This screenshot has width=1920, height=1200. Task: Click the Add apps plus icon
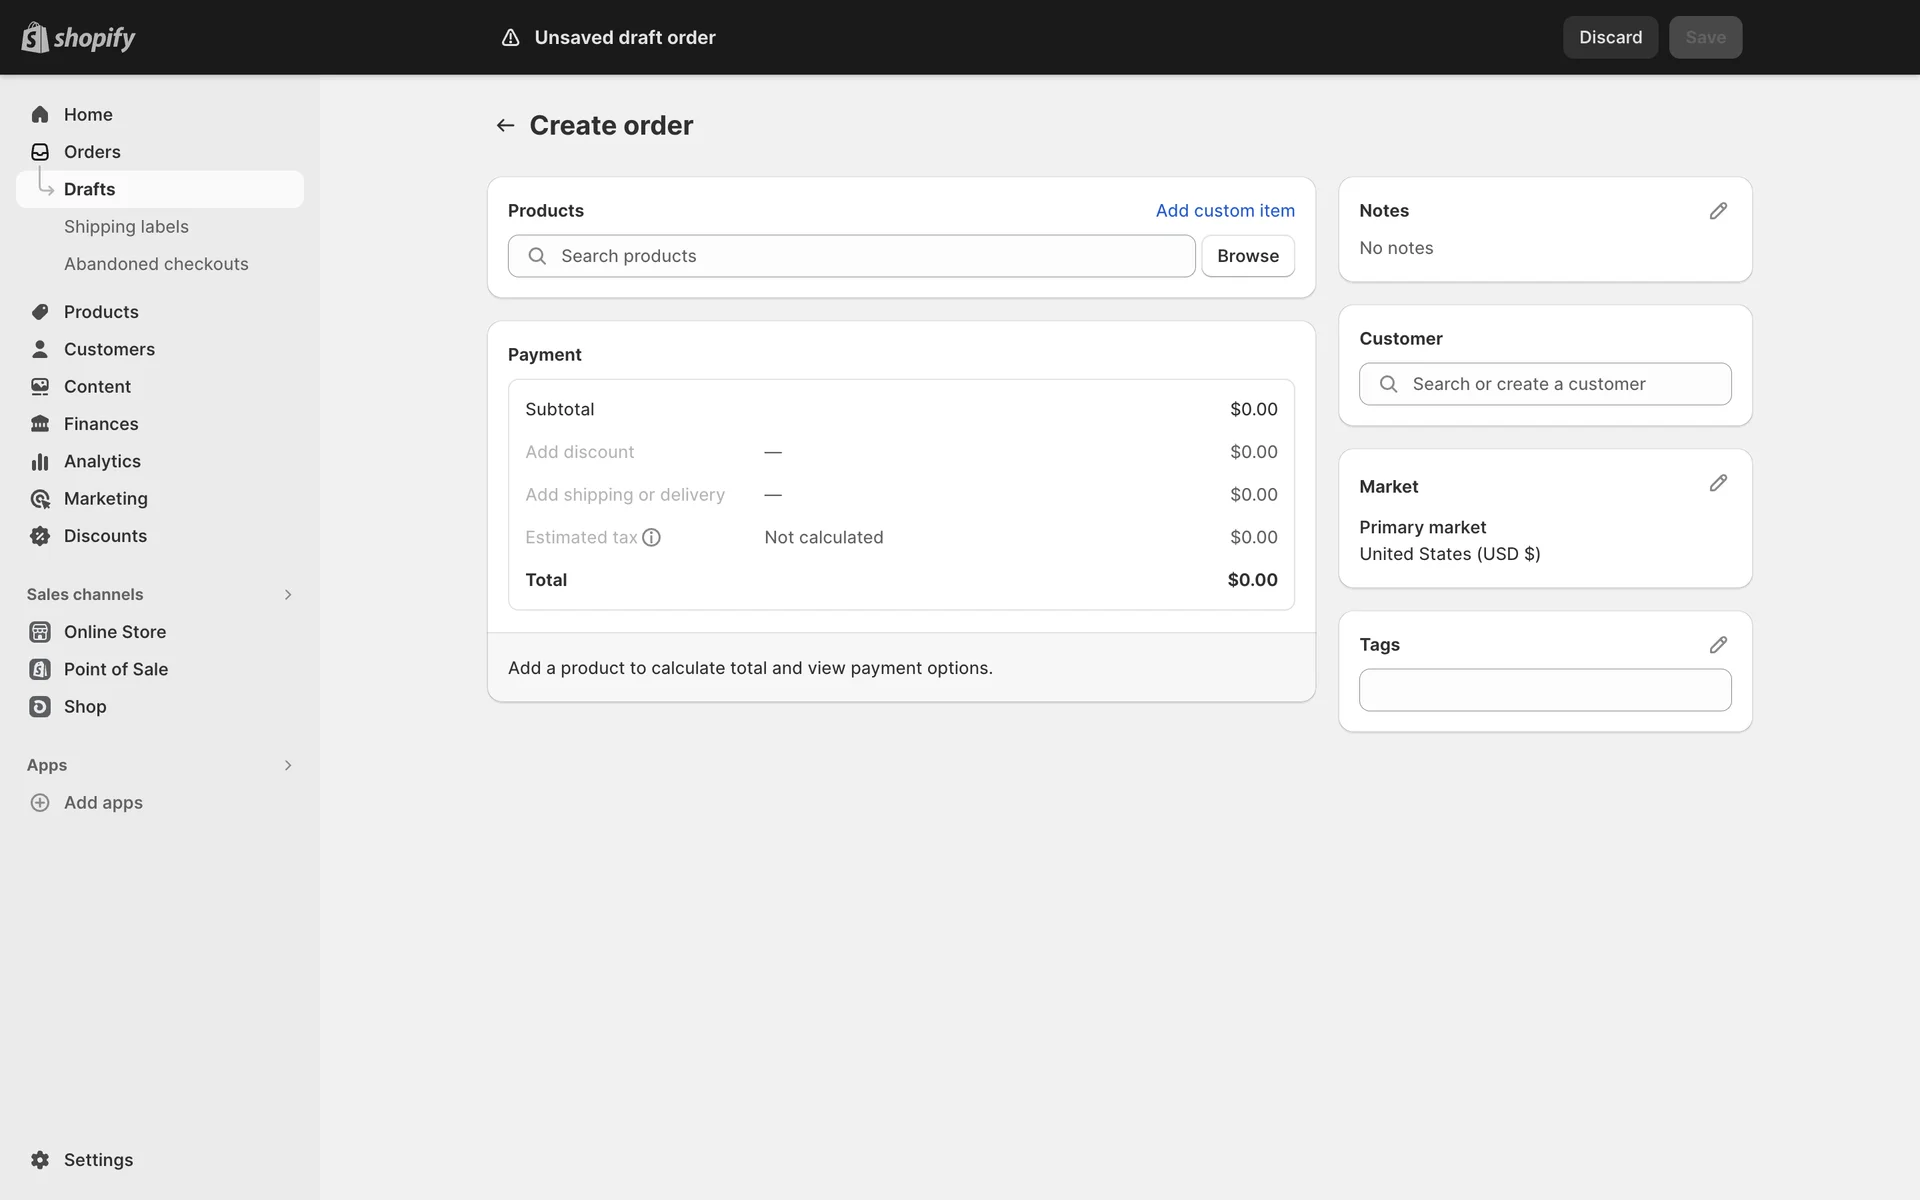40,803
